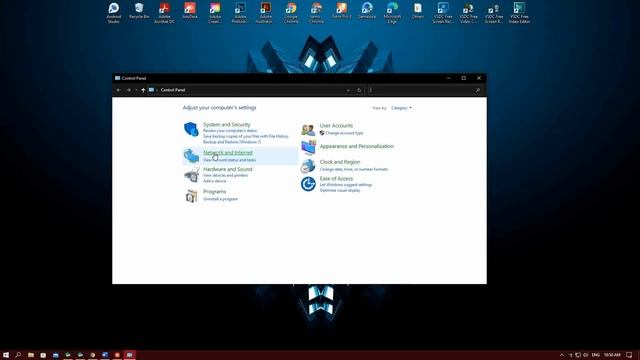Click the Clock and Region heading link
Image resolution: width=640 pixels, height=360 pixels.
(340, 162)
